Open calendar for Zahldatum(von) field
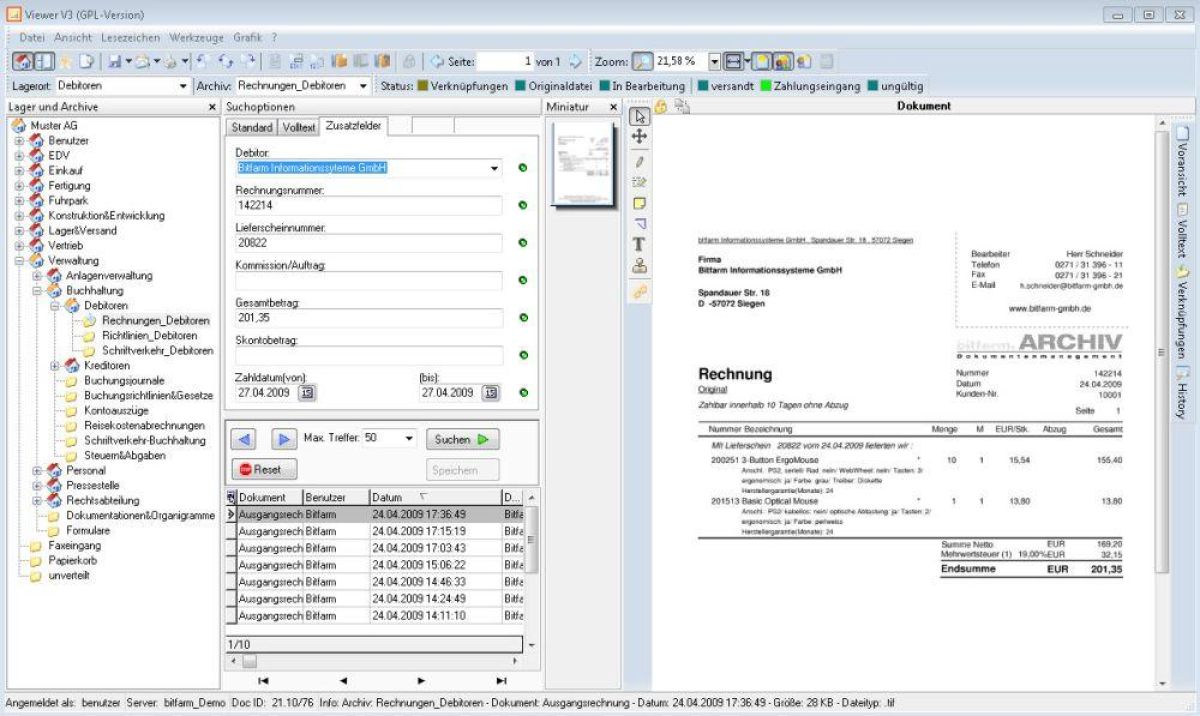This screenshot has height=716, width=1200. tap(307, 393)
